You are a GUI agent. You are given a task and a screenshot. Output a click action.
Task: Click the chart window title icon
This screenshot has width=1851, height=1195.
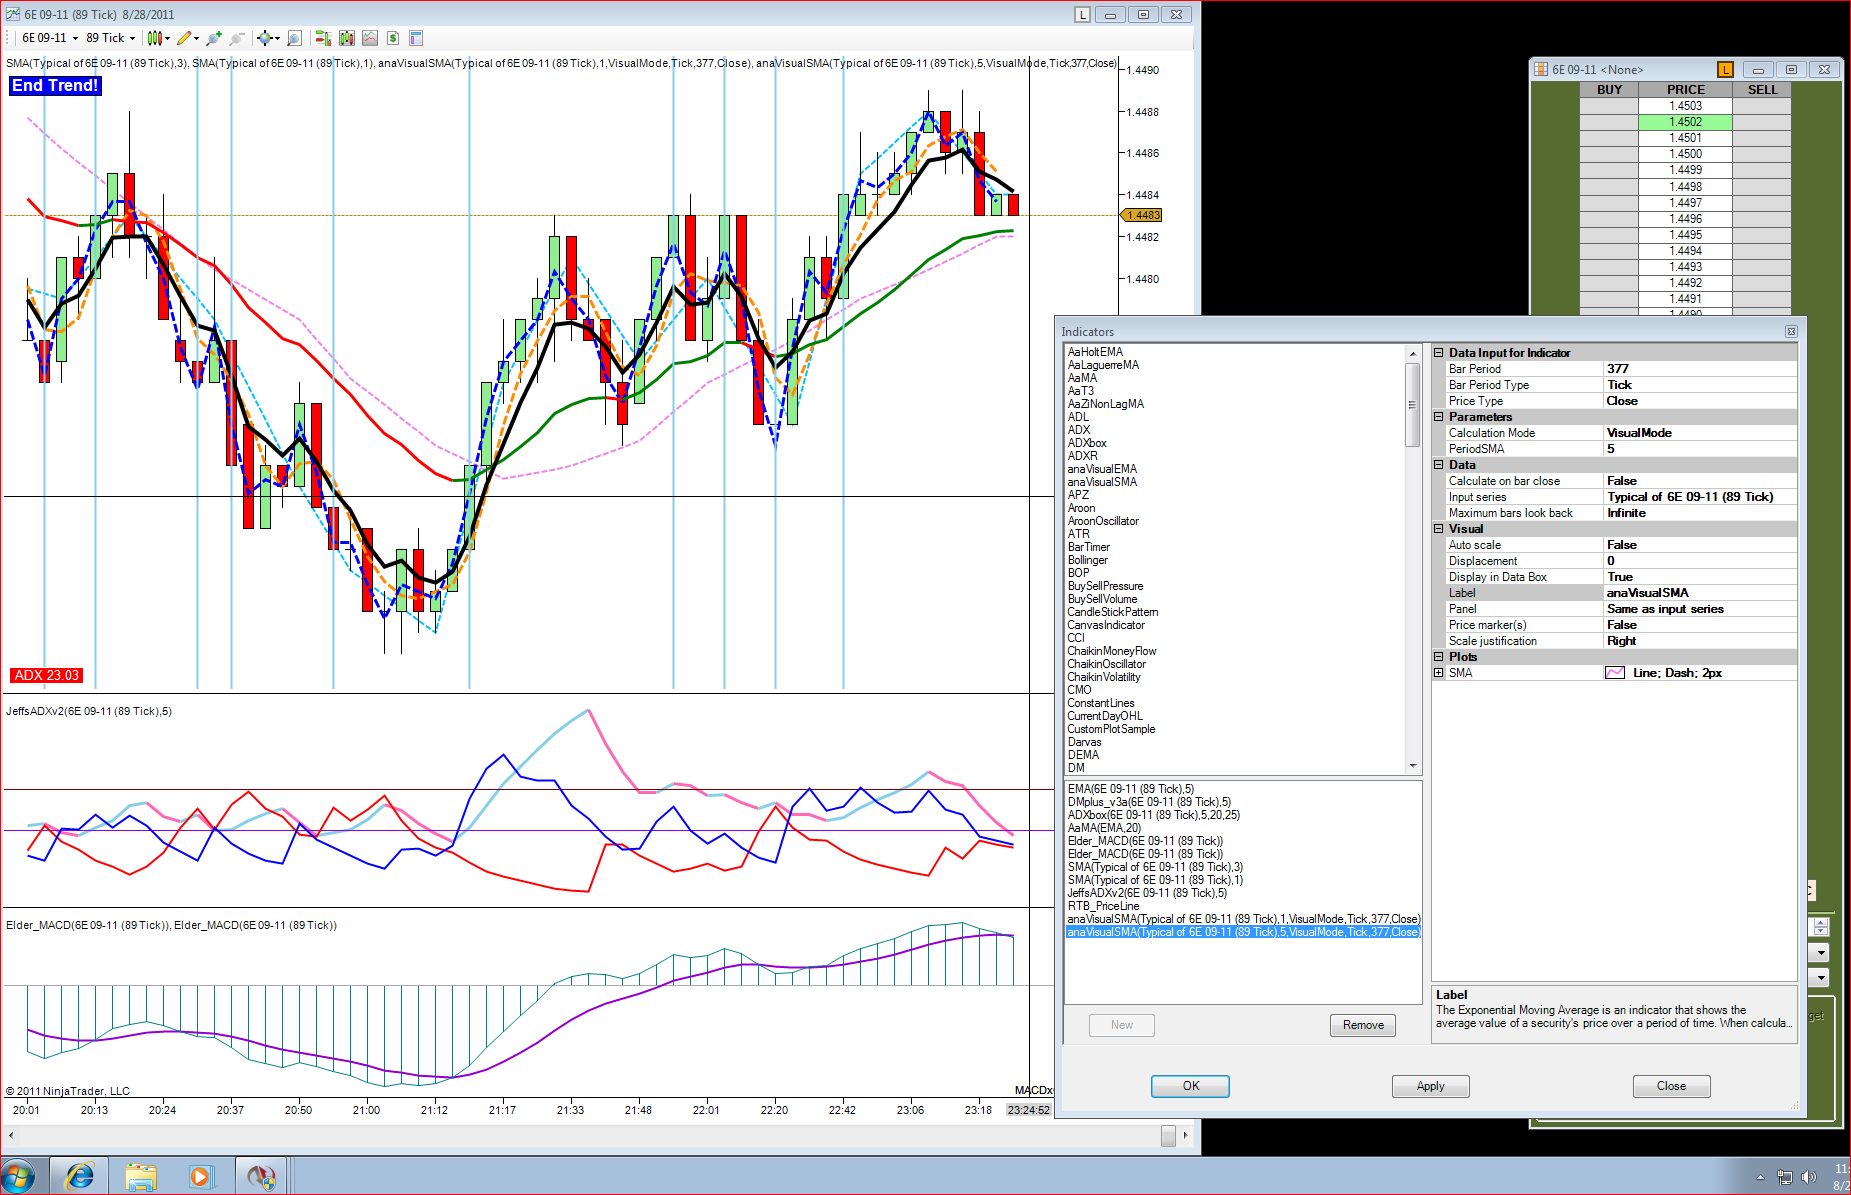click(x=12, y=14)
